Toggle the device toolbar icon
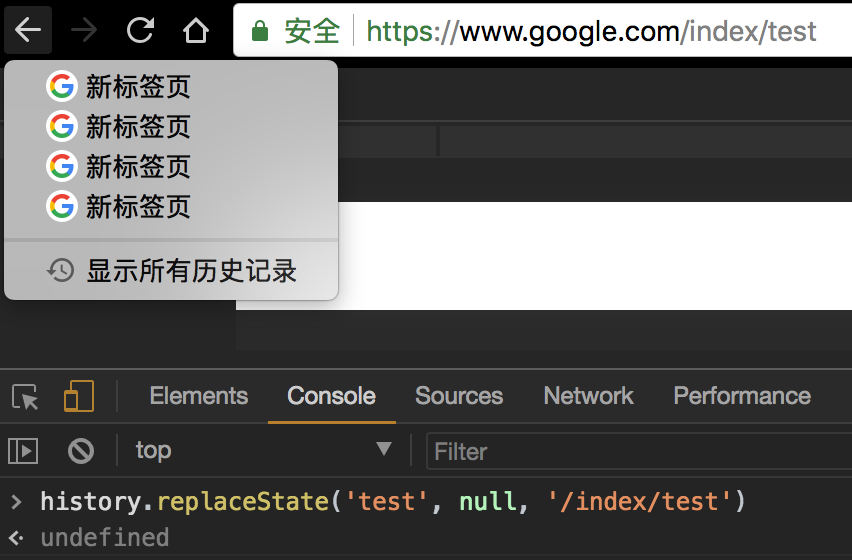This screenshot has height=560, width=852. 78,397
